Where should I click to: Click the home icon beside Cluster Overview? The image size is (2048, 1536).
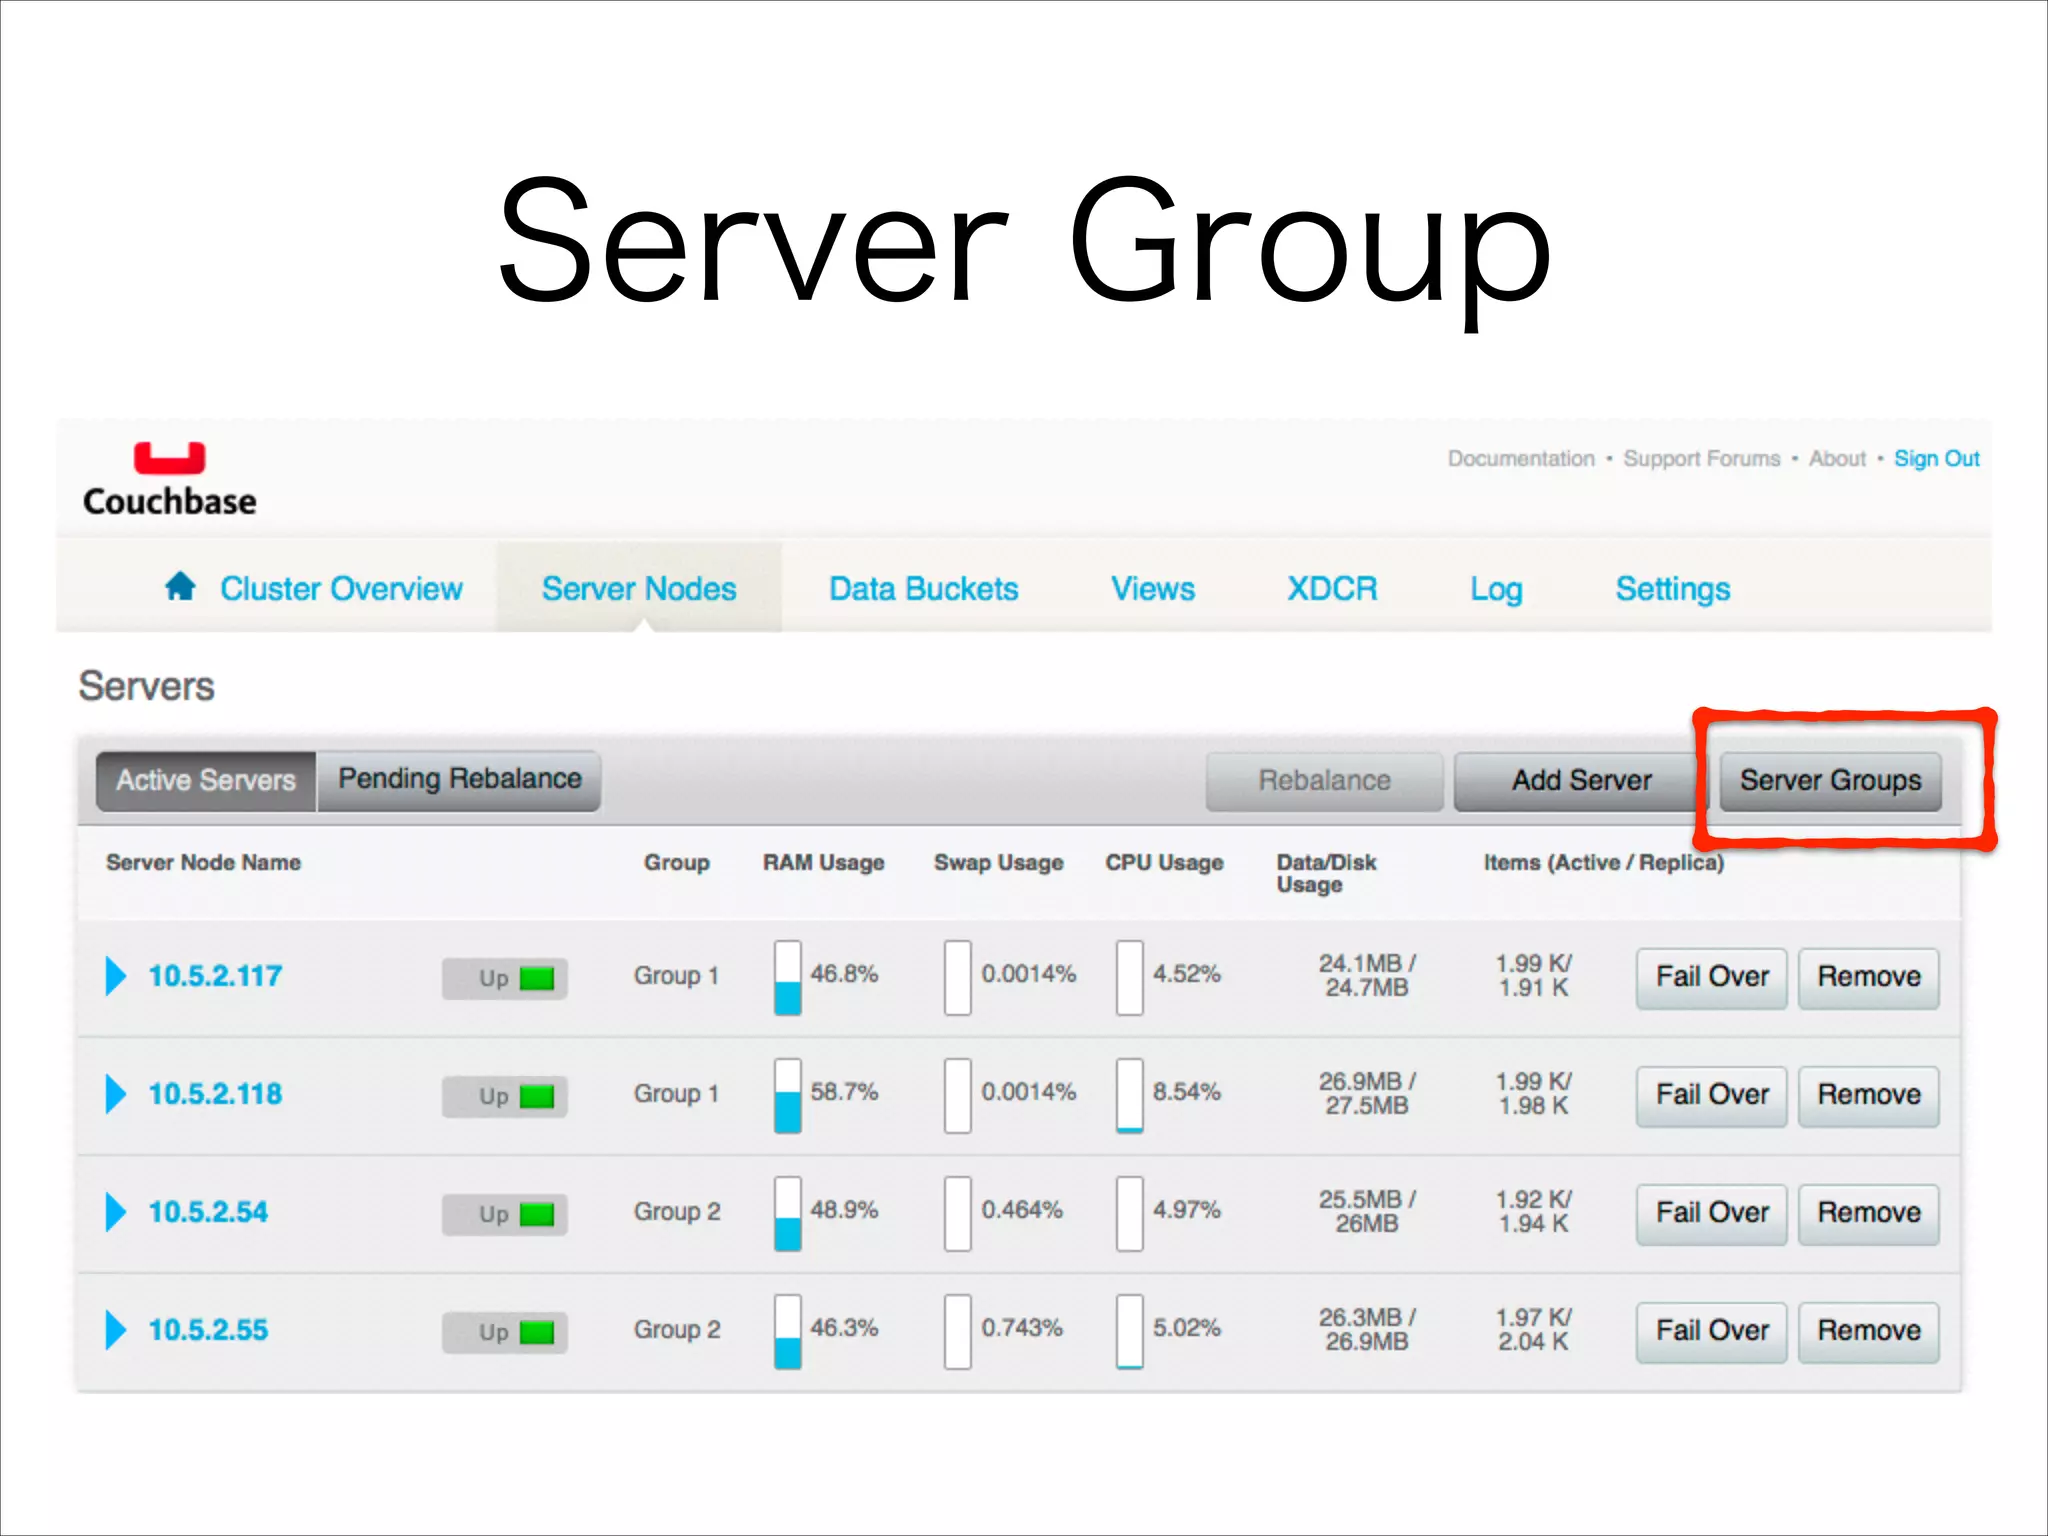(180, 586)
